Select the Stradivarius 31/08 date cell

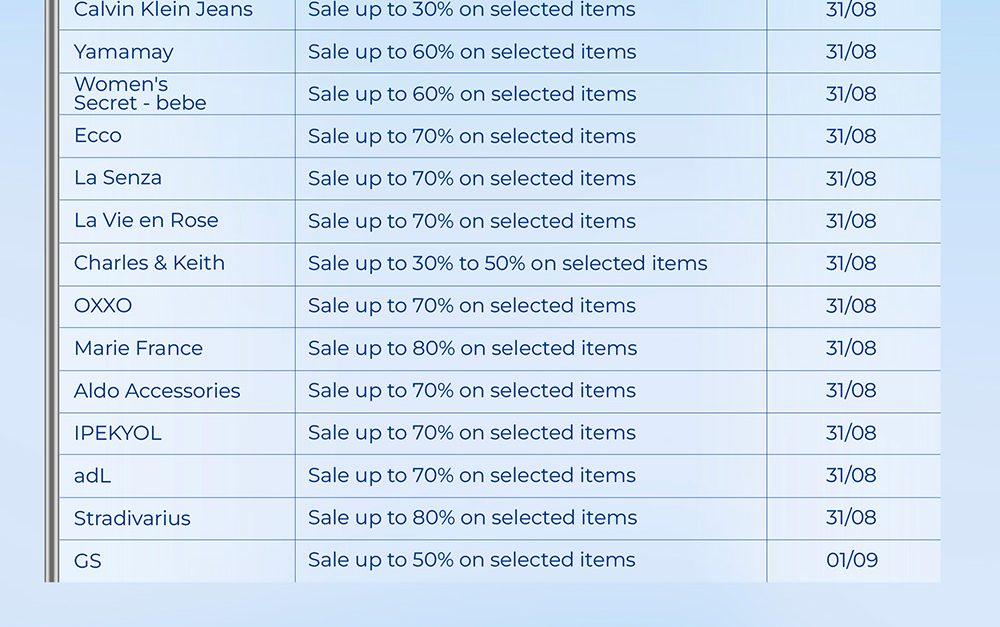tap(851, 518)
